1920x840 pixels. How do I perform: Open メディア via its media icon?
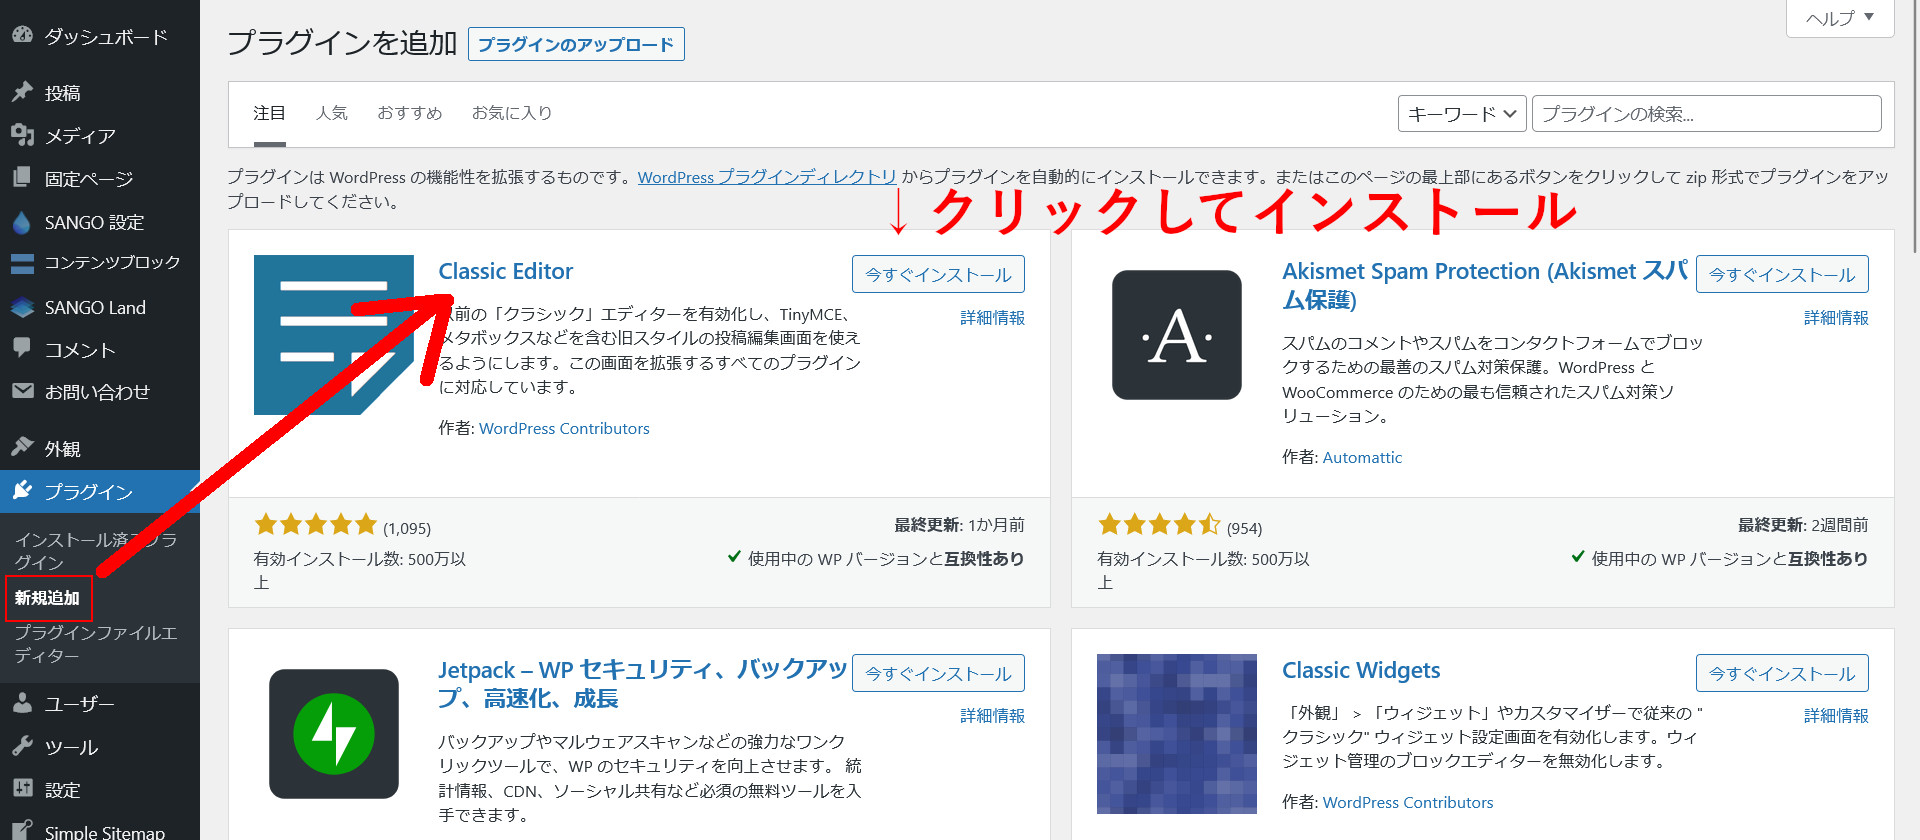pos(22,135)
